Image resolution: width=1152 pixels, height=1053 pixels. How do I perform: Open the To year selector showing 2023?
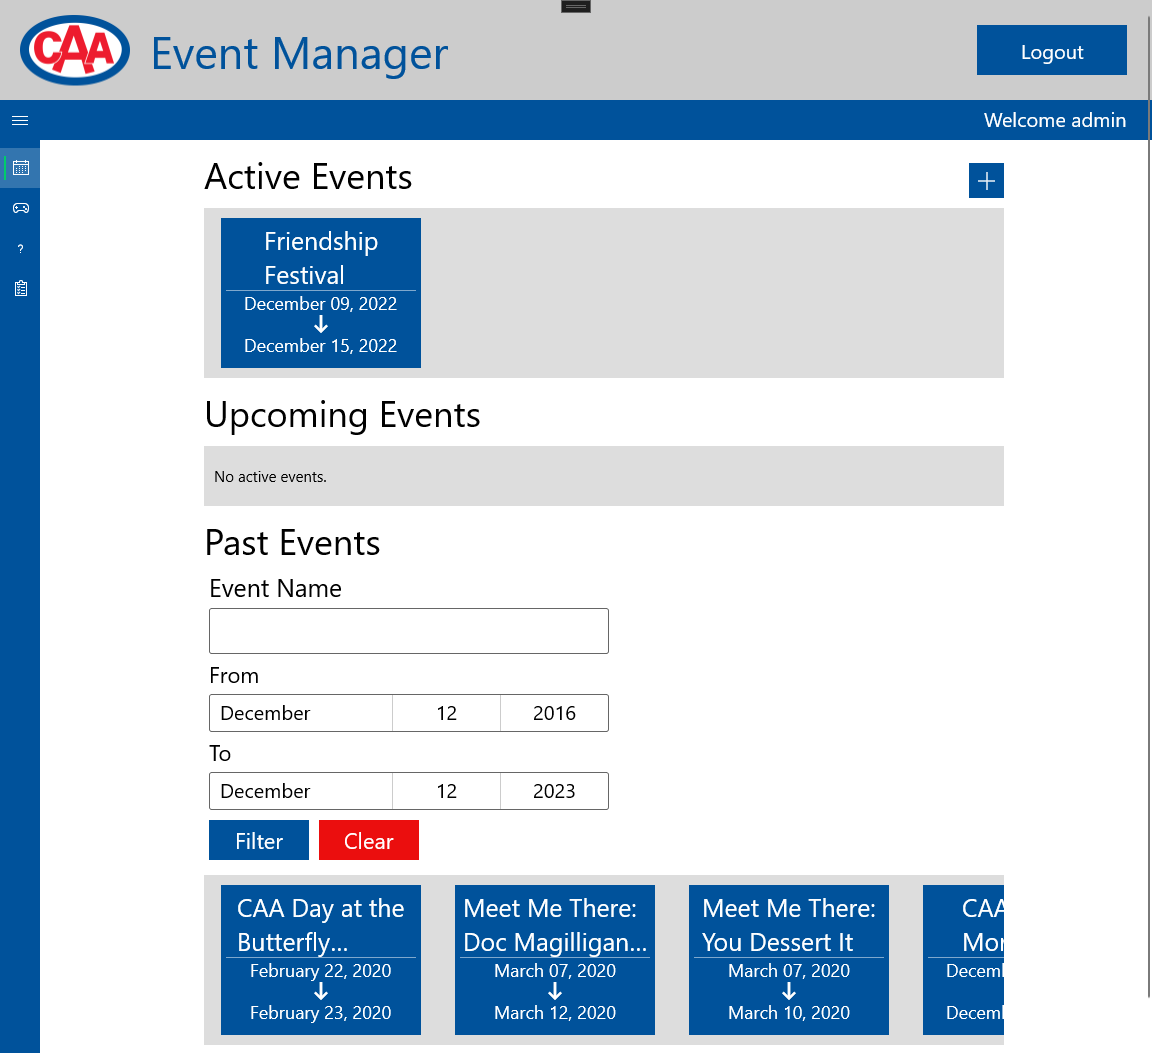554,791
